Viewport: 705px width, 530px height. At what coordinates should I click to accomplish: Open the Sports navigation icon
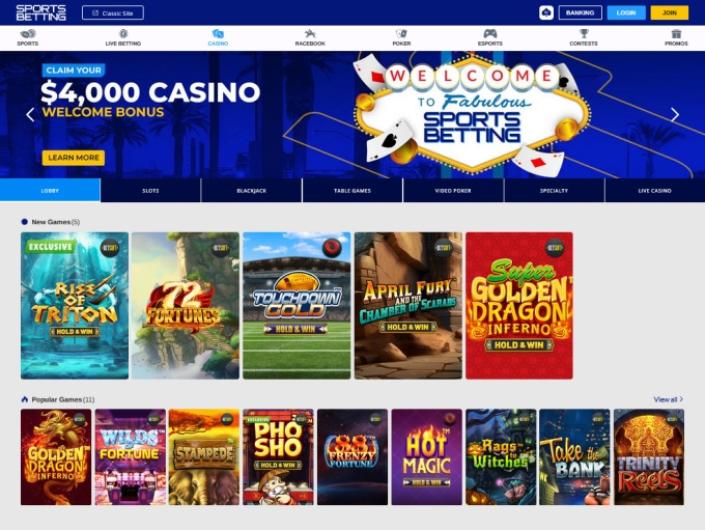[x=28, y=33]
